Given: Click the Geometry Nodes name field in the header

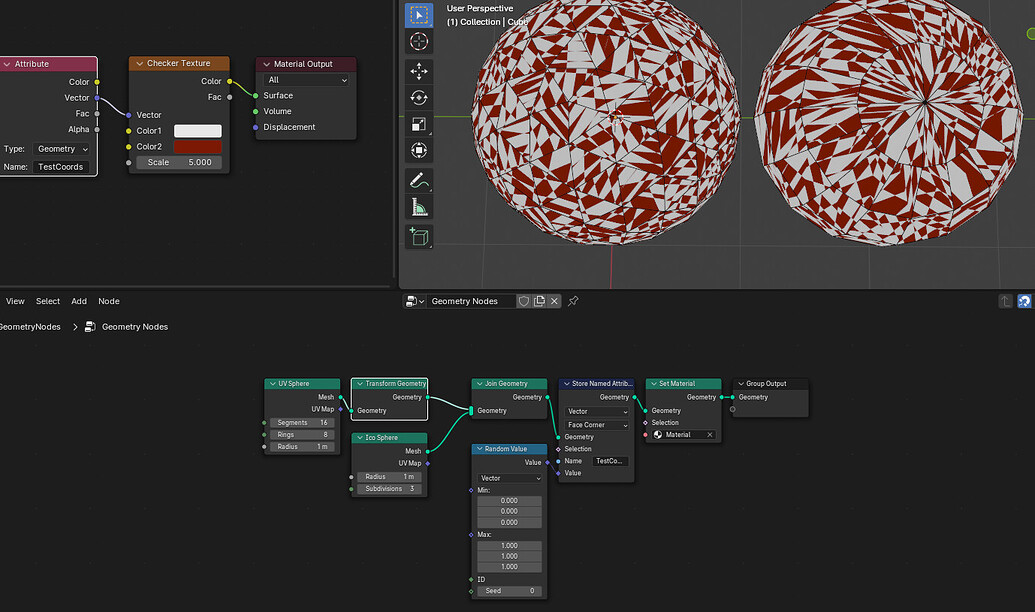Looking at the screenshot, I should tap(471, 301).
